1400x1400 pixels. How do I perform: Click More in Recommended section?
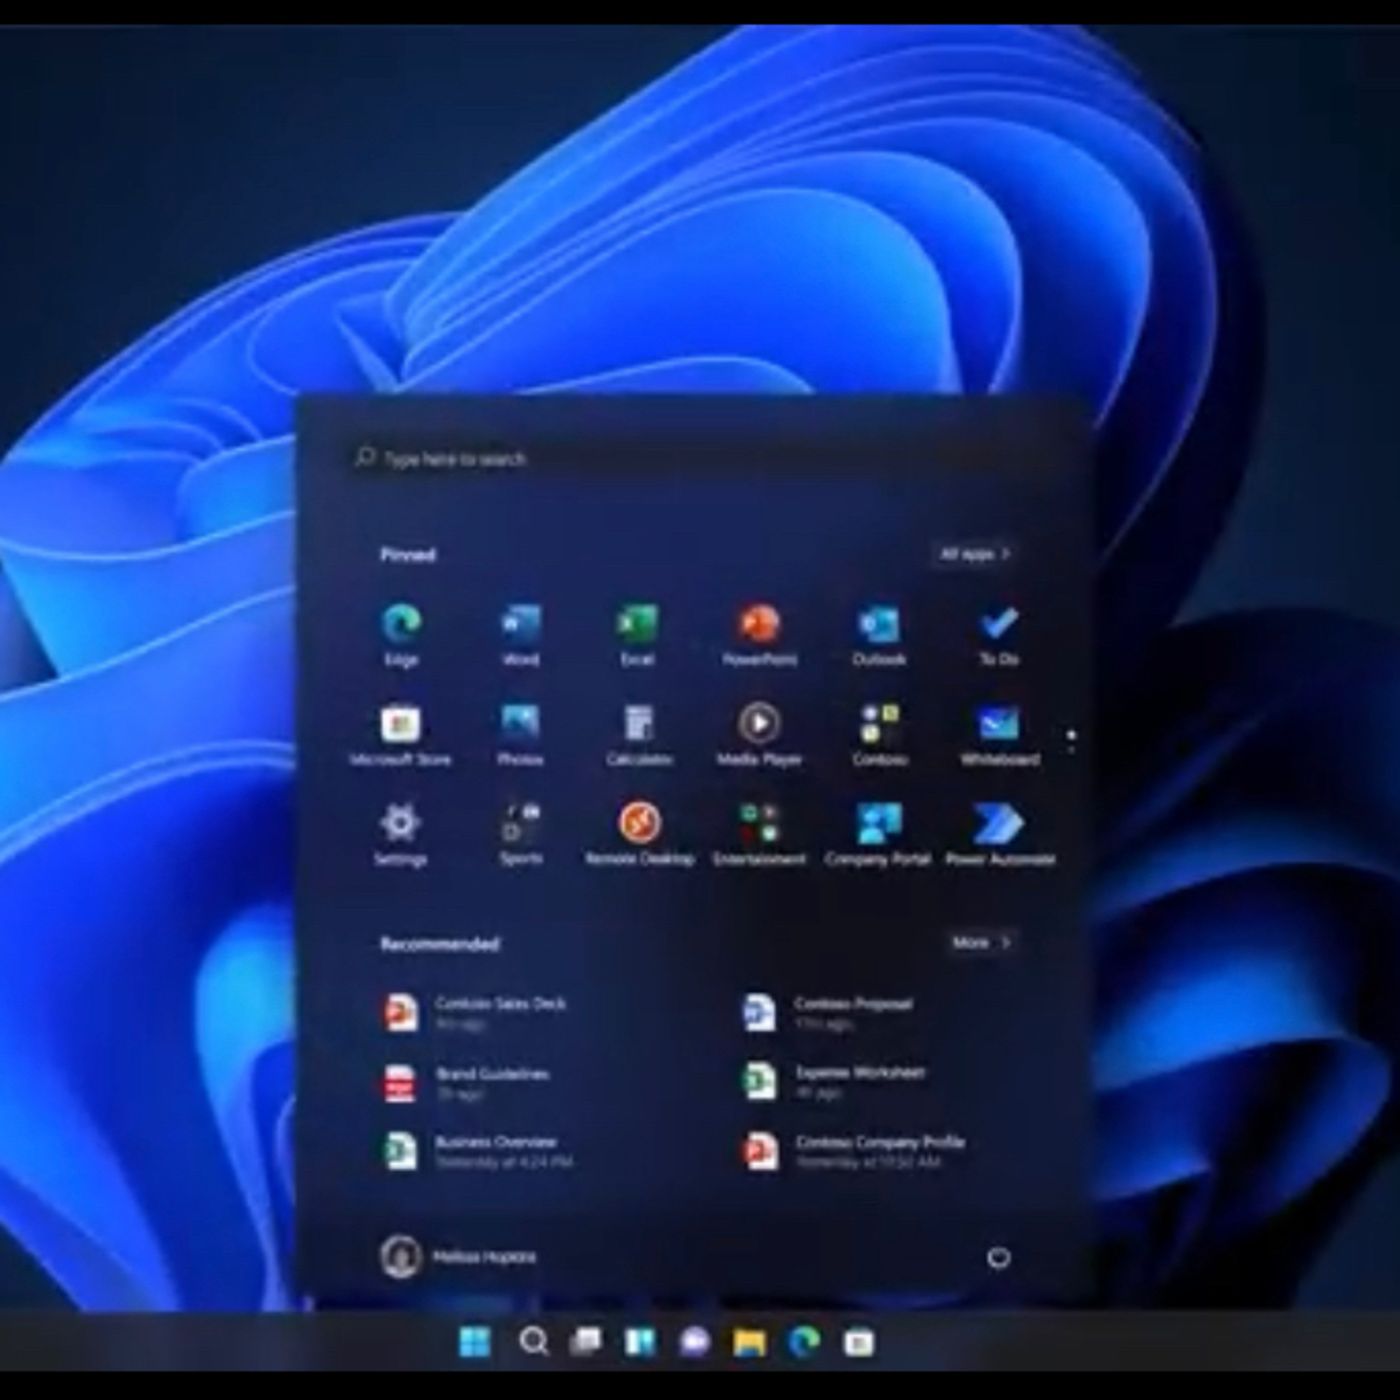pos(981,942)
